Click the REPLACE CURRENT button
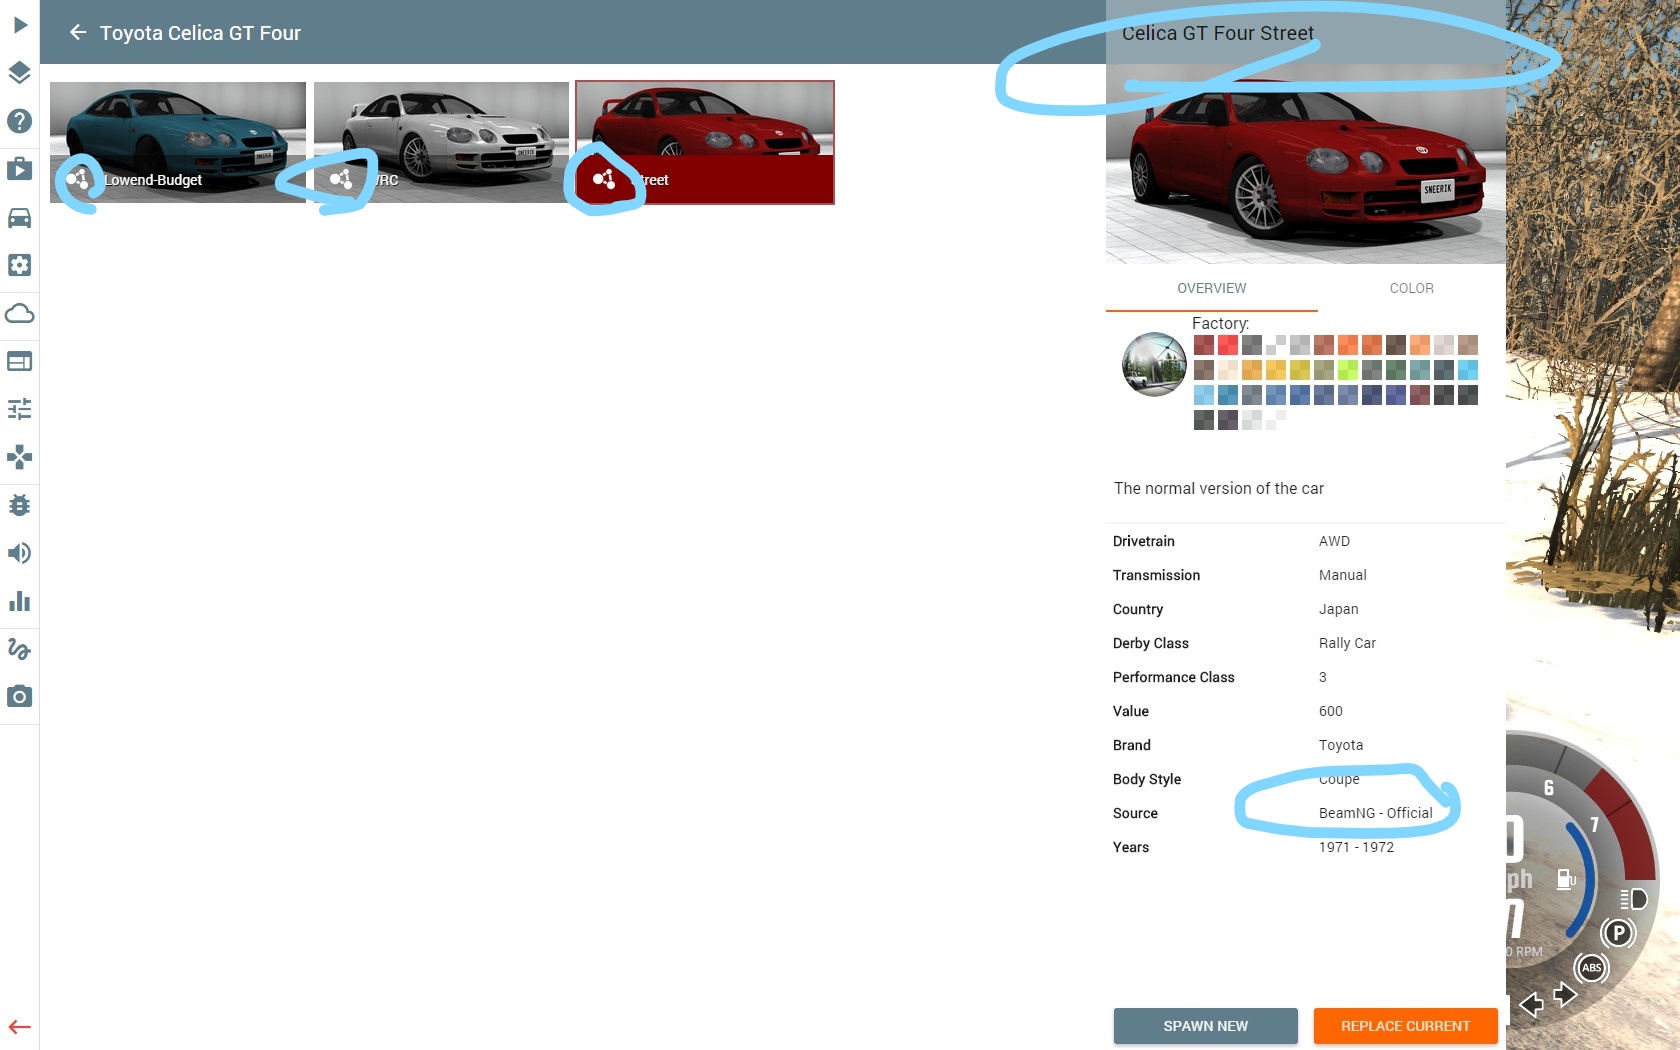Viewport: 1680px width, 1050px height. (x=1405, y=1026)
